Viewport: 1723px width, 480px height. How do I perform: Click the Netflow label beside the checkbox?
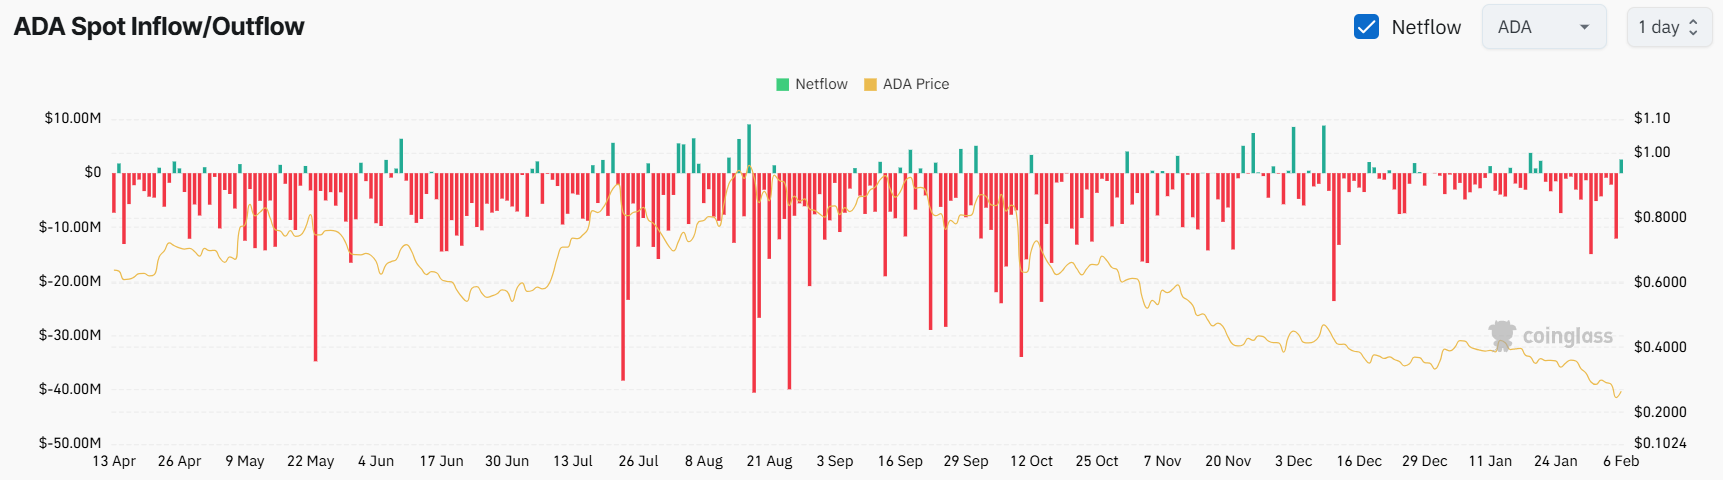1426,27
